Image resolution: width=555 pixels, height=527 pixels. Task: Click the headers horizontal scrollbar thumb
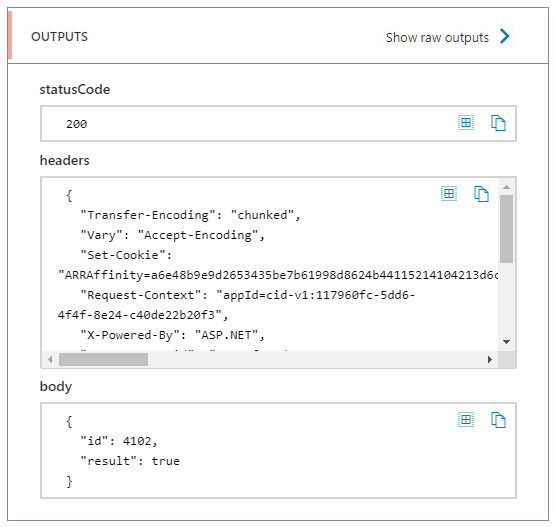pos(103,360)
